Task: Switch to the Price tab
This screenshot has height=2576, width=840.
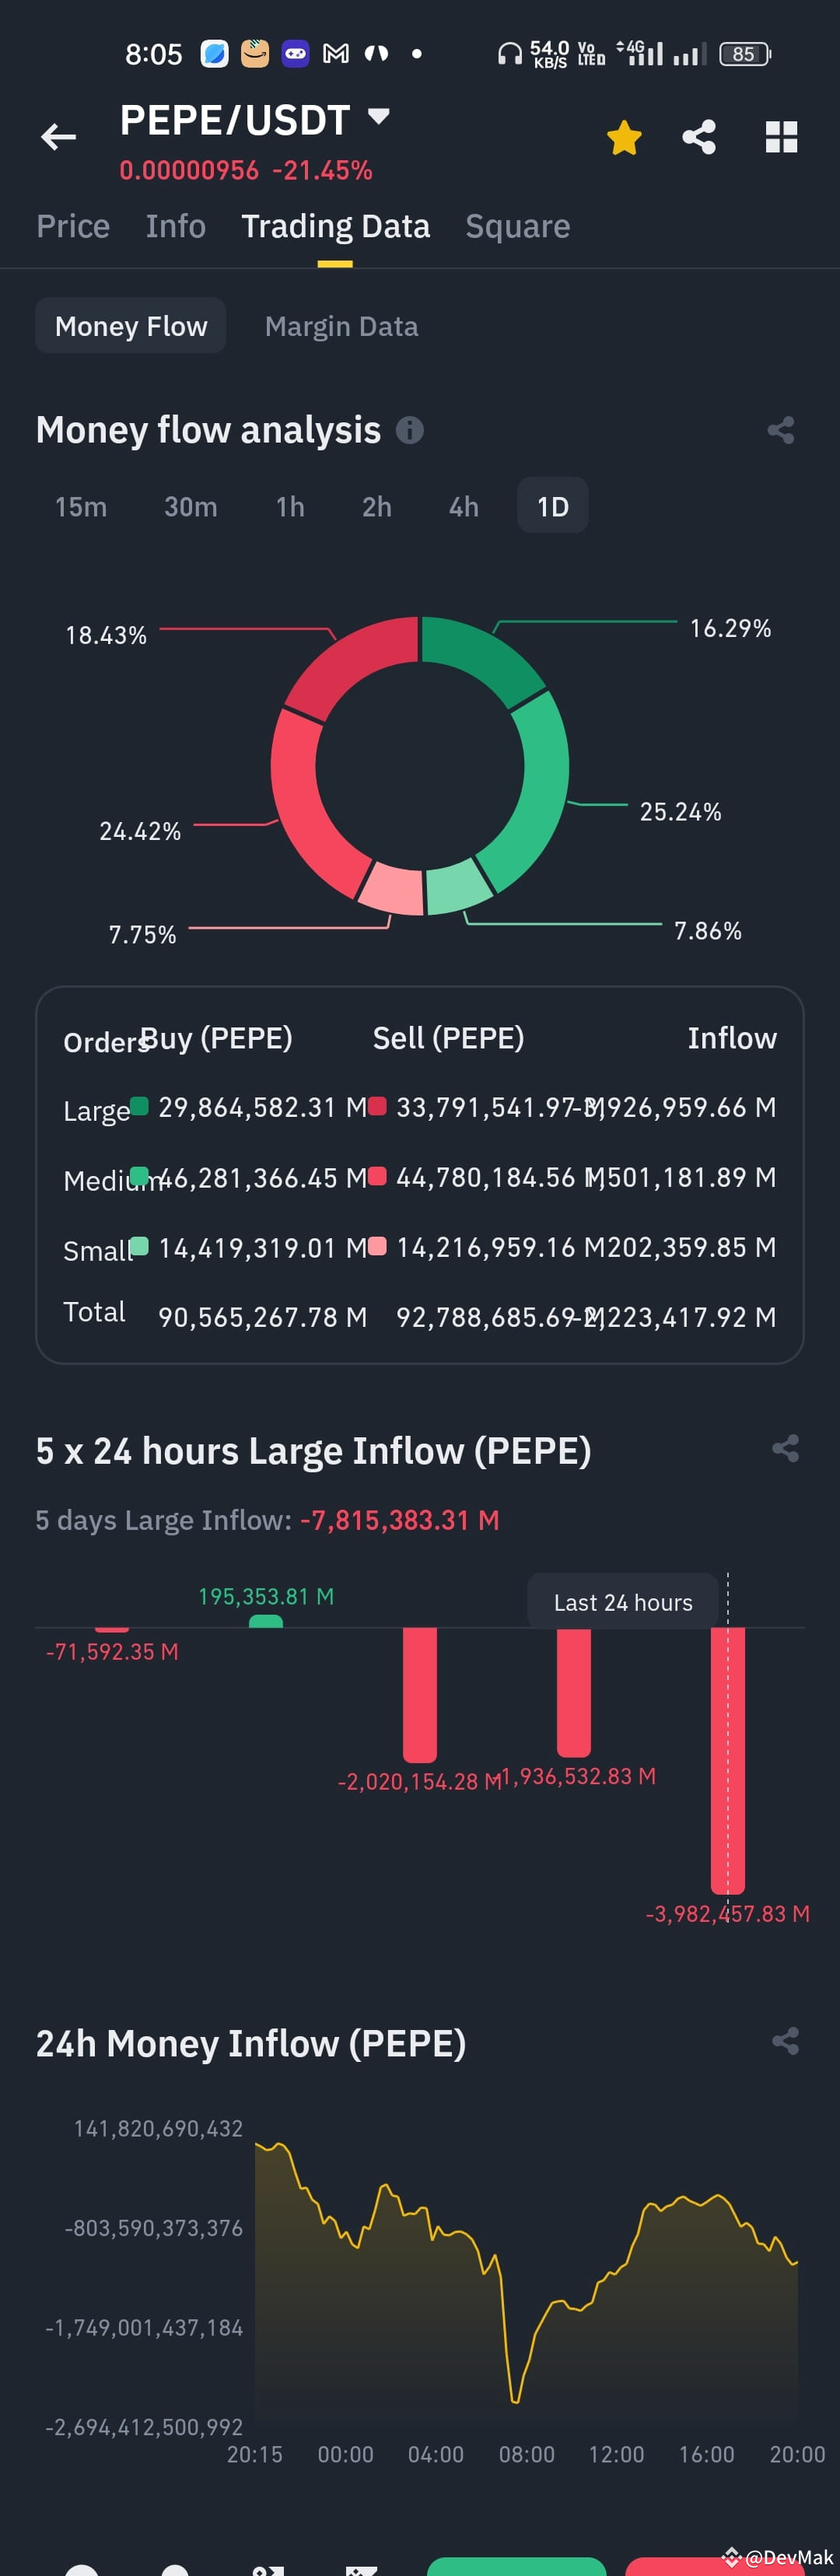Action: click(73, 225)
